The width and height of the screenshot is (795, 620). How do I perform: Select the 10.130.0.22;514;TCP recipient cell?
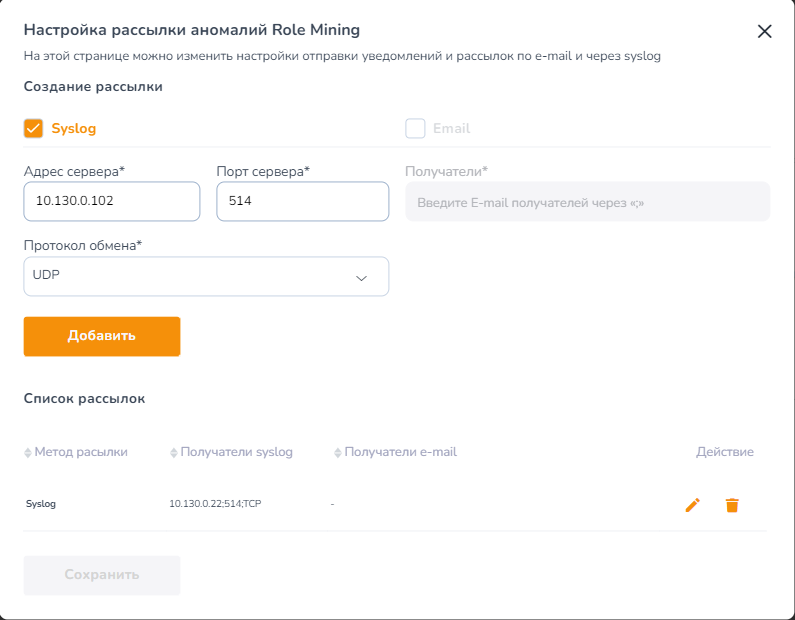215,503
